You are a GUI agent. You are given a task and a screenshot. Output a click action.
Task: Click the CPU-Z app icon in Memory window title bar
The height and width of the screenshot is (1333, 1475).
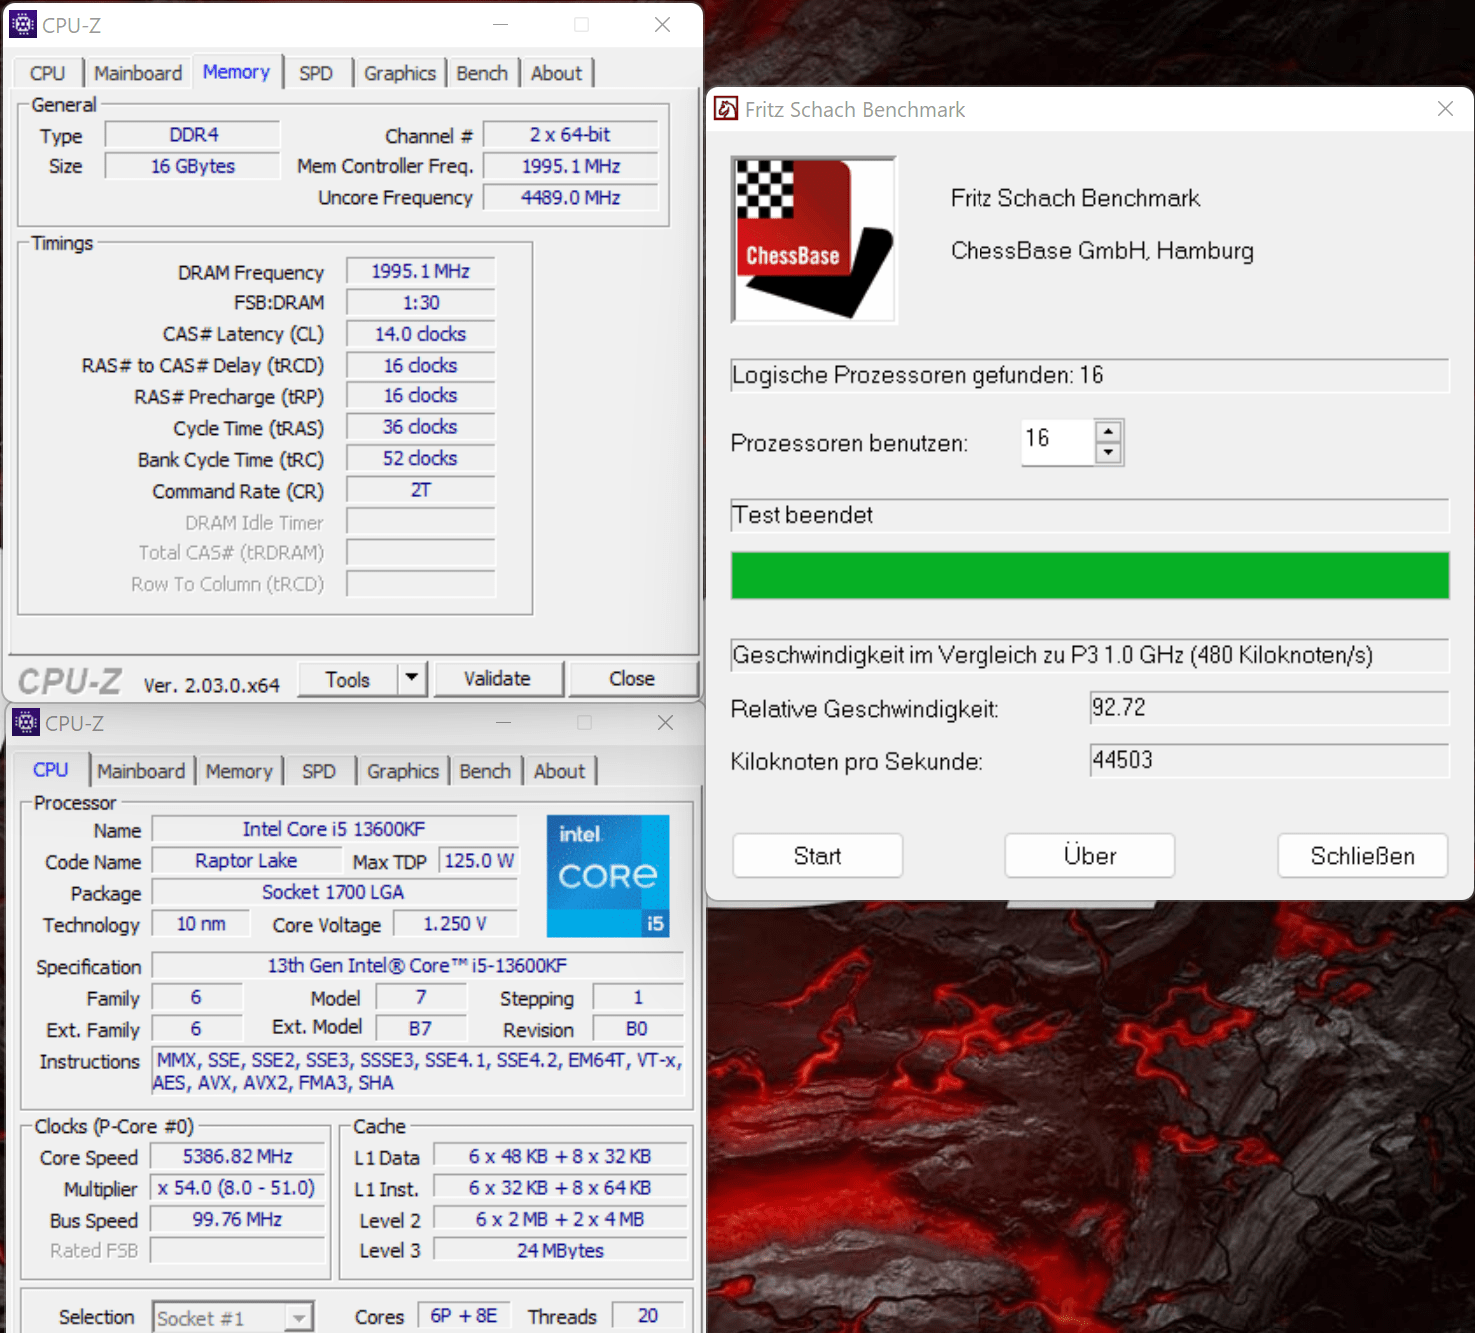(x=22, y=24)
